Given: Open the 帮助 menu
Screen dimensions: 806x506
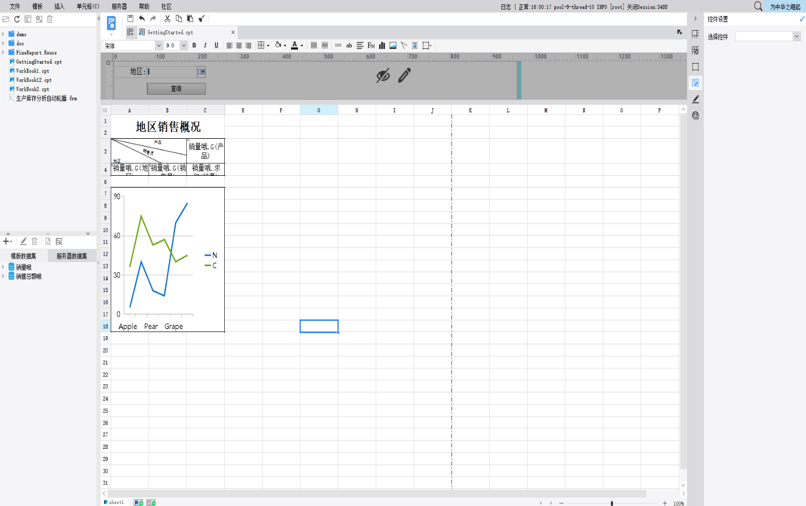Looking at the screenshot, I should pyautogui.click(x=144, y=6).
